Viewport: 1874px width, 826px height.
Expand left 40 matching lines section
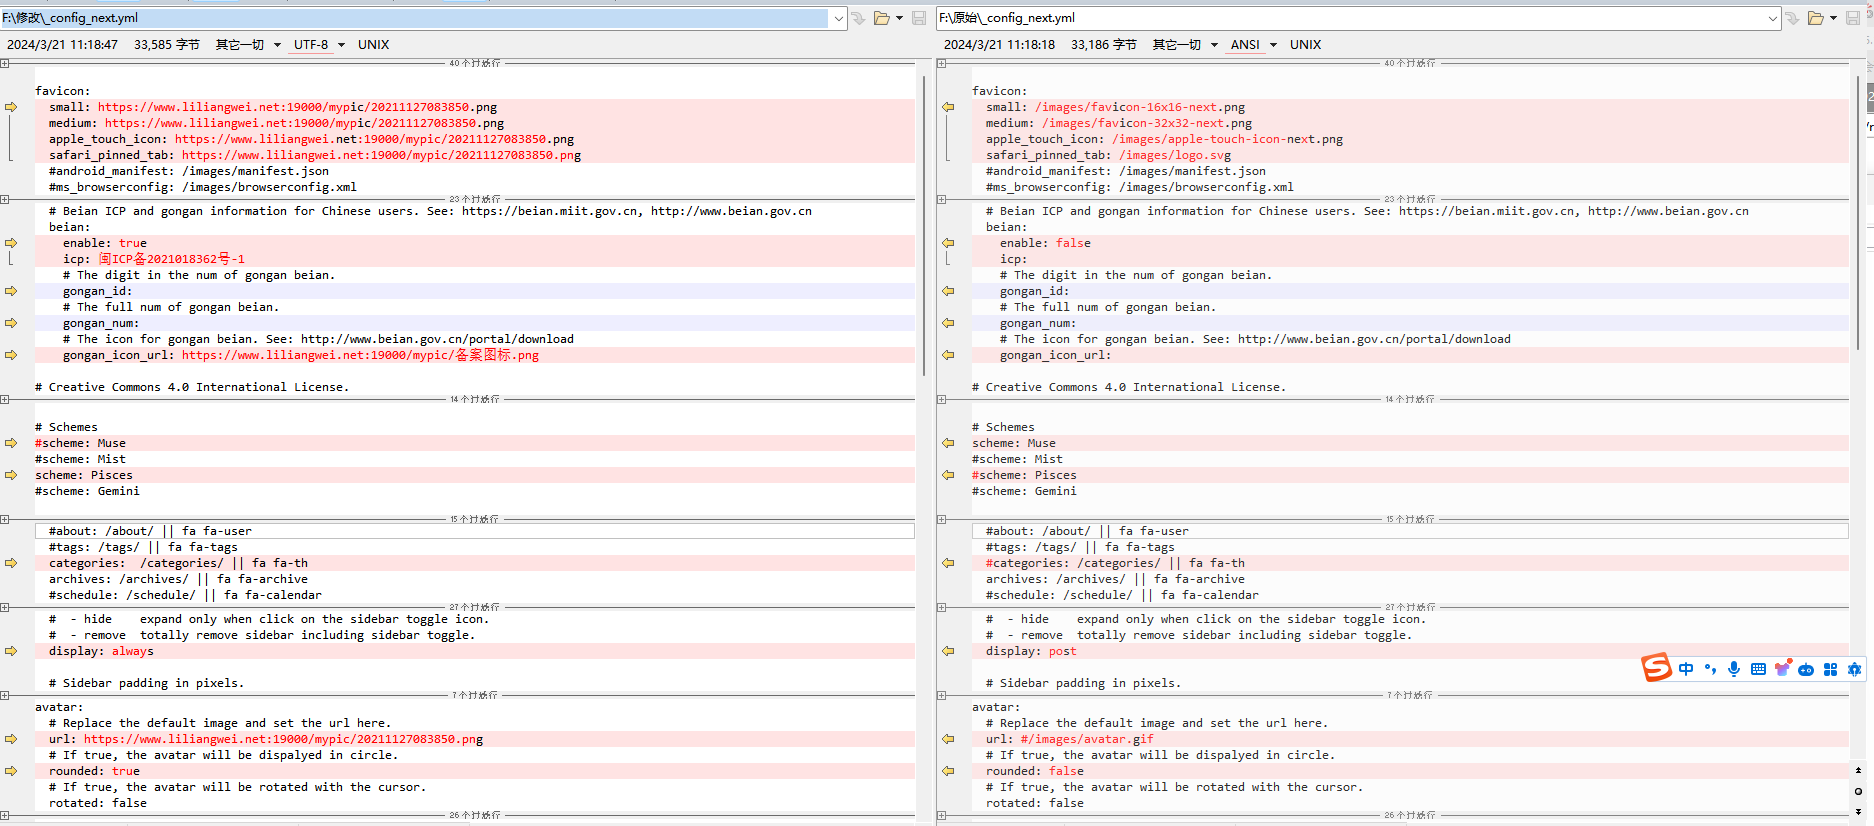coord(5,63)
